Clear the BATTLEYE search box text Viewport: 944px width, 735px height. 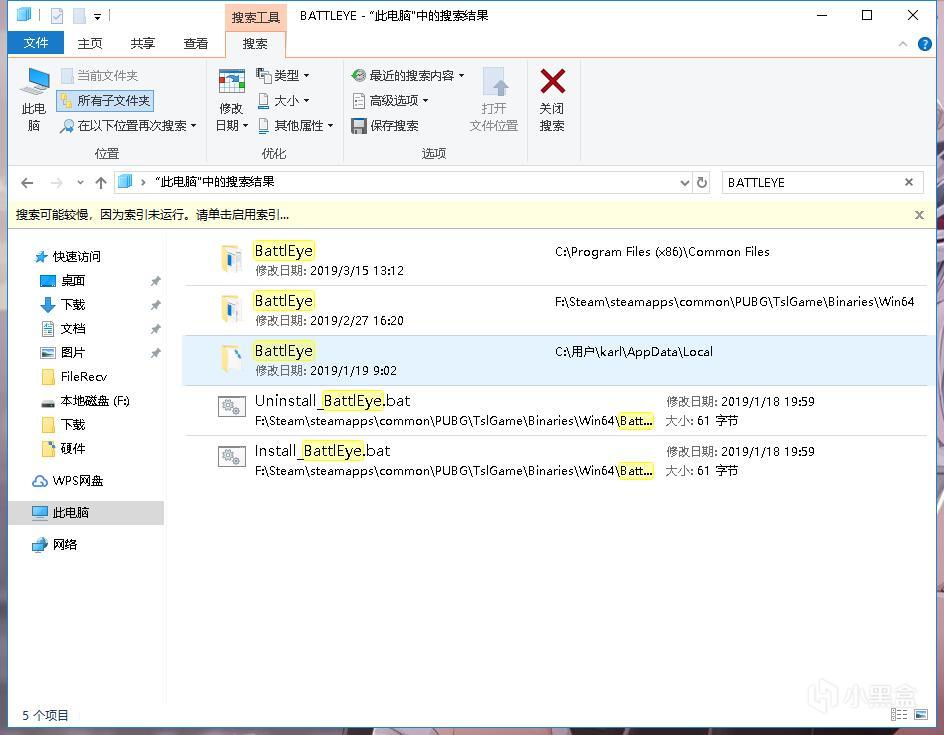[x=908, y=182]
